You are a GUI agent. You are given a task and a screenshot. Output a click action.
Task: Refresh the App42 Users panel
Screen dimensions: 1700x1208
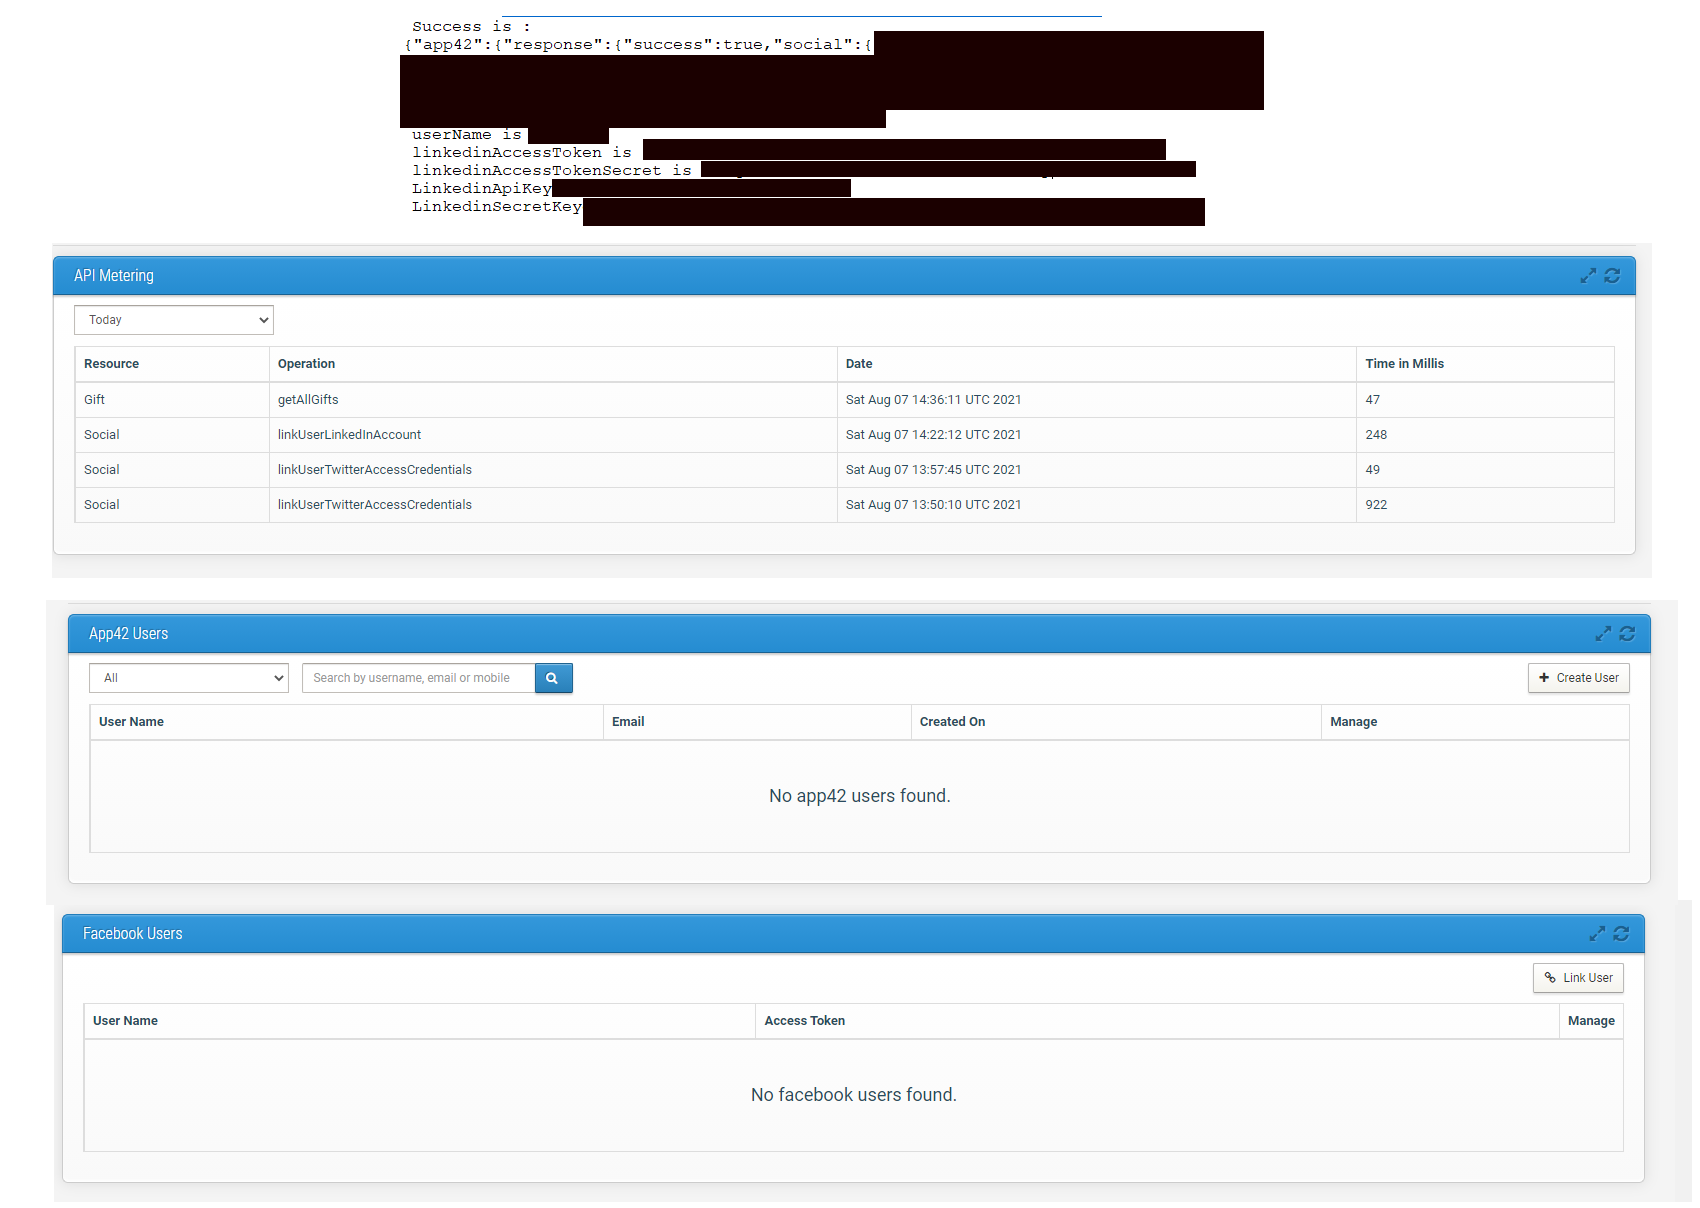pyautogui.click(x=1627, y=634)
